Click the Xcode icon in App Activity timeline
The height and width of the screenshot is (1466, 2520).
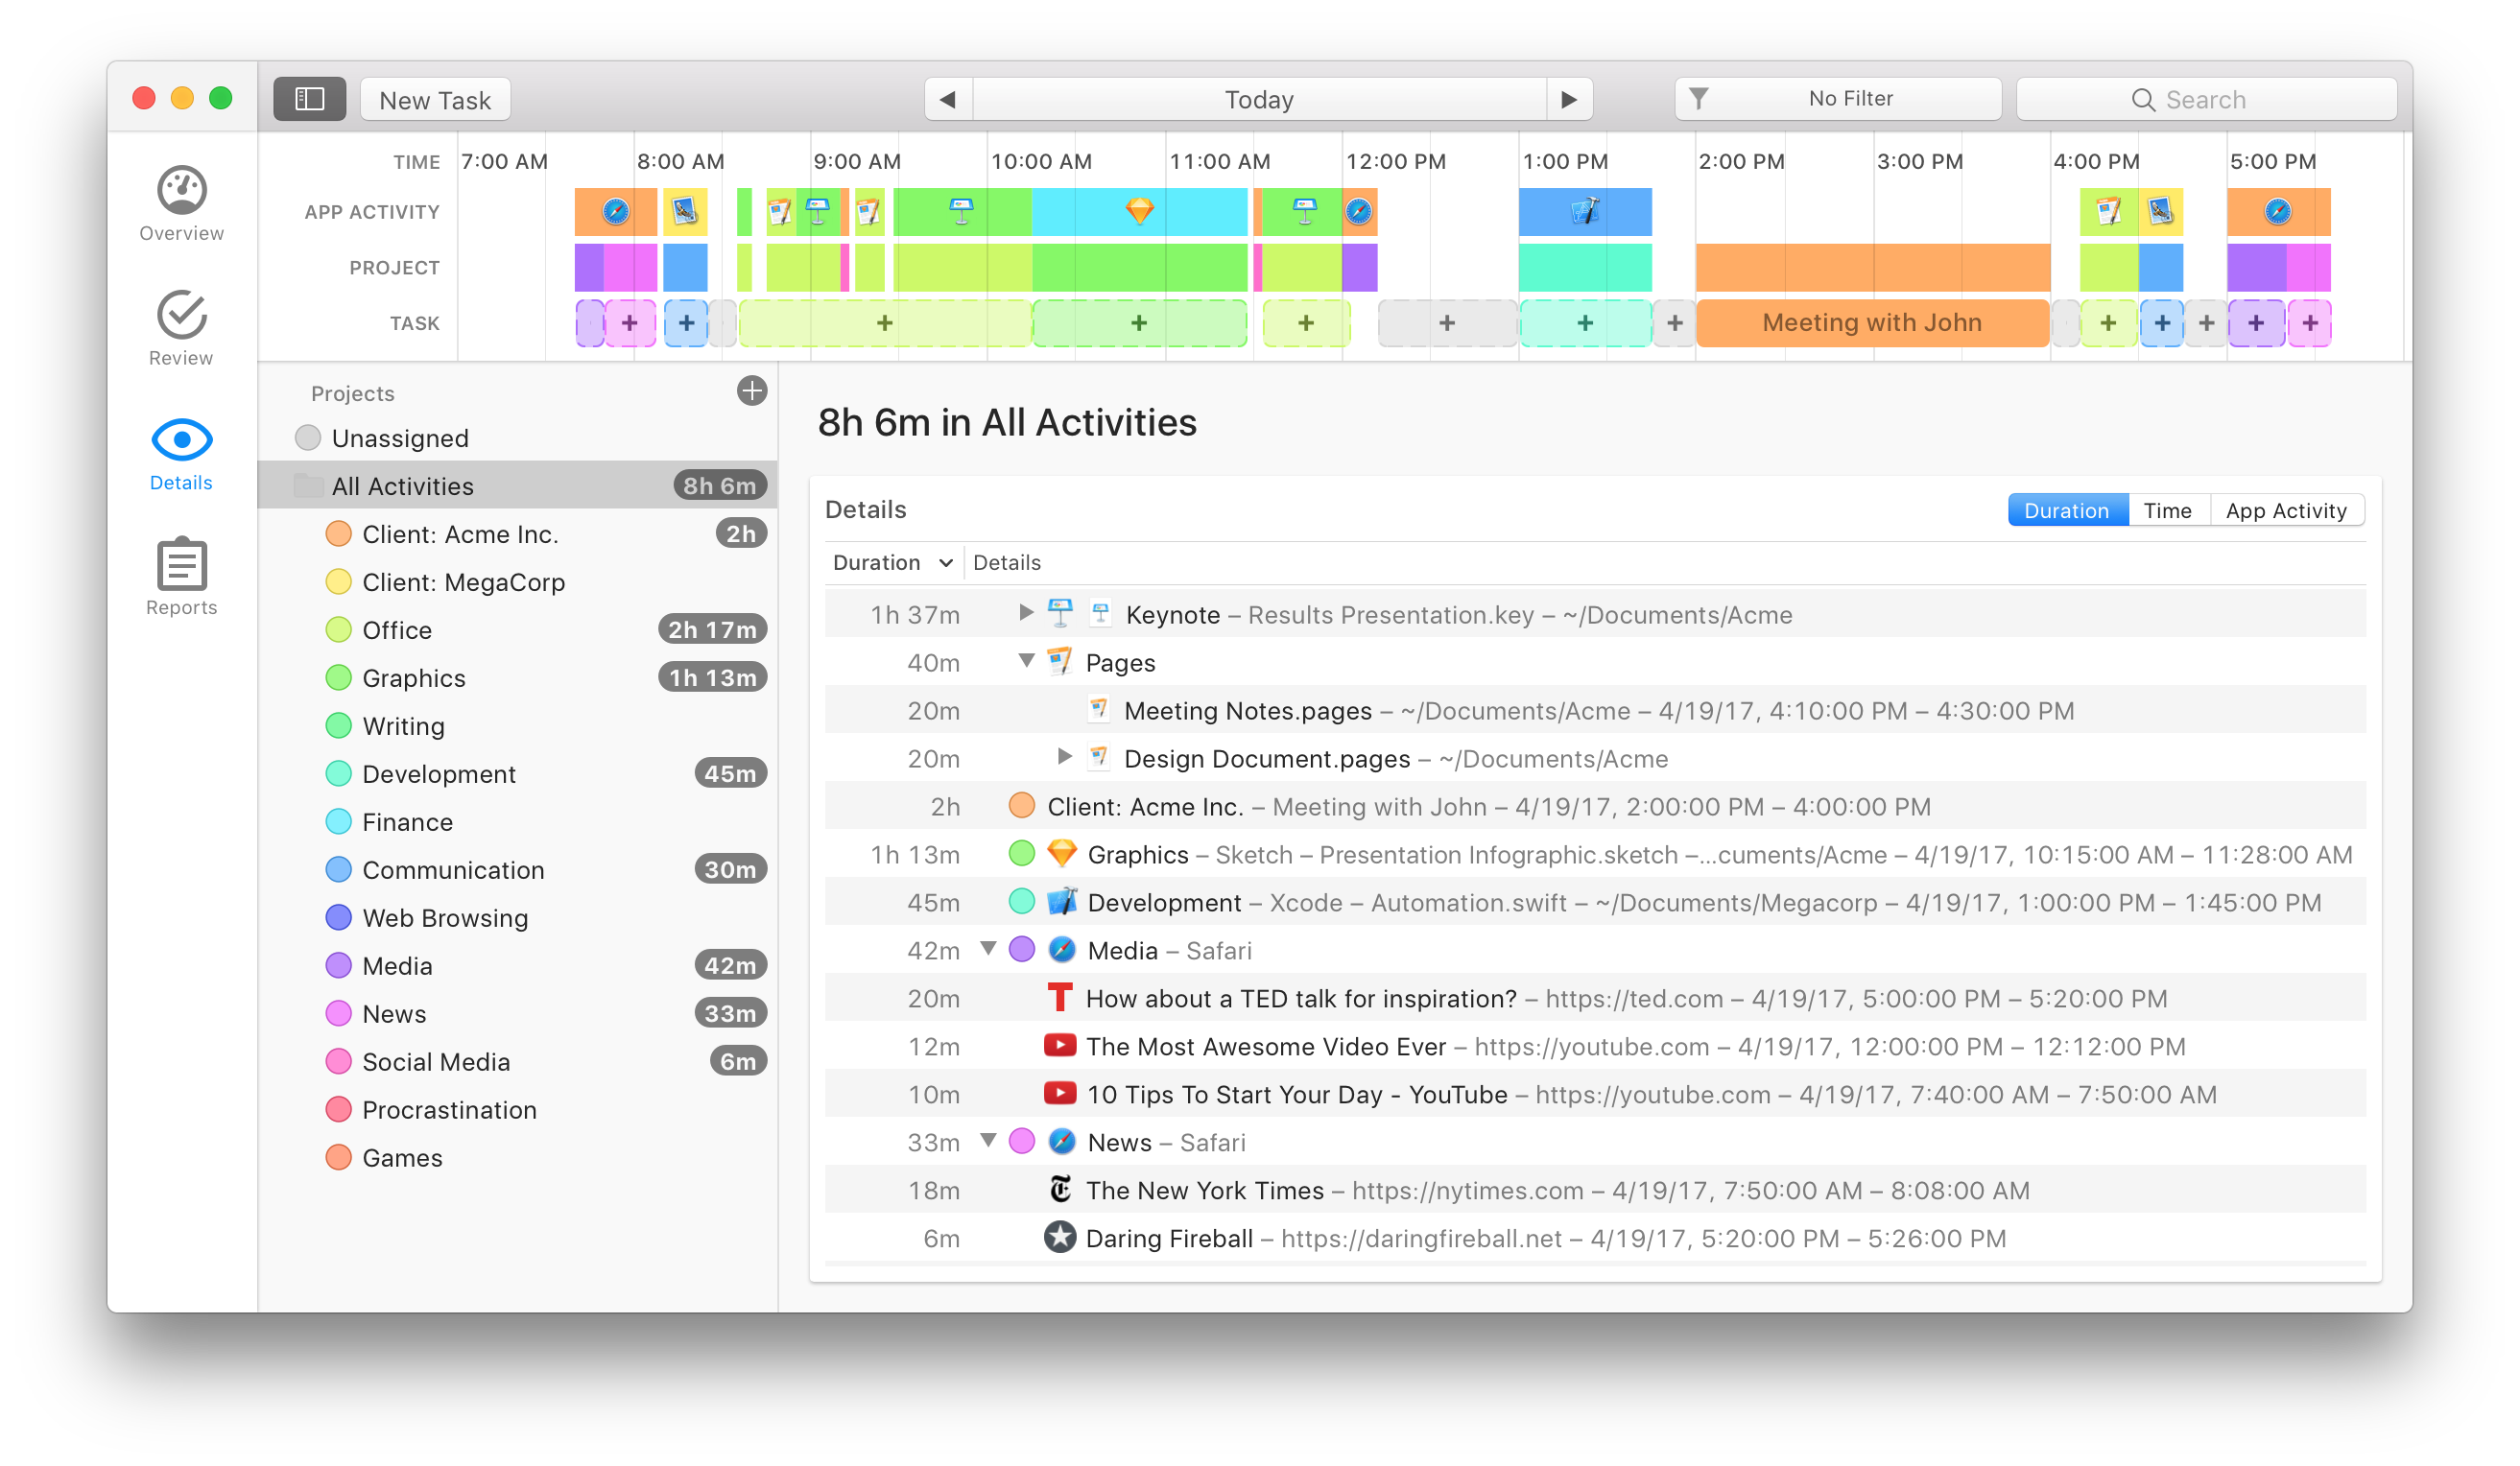[x=1585, y=211]
